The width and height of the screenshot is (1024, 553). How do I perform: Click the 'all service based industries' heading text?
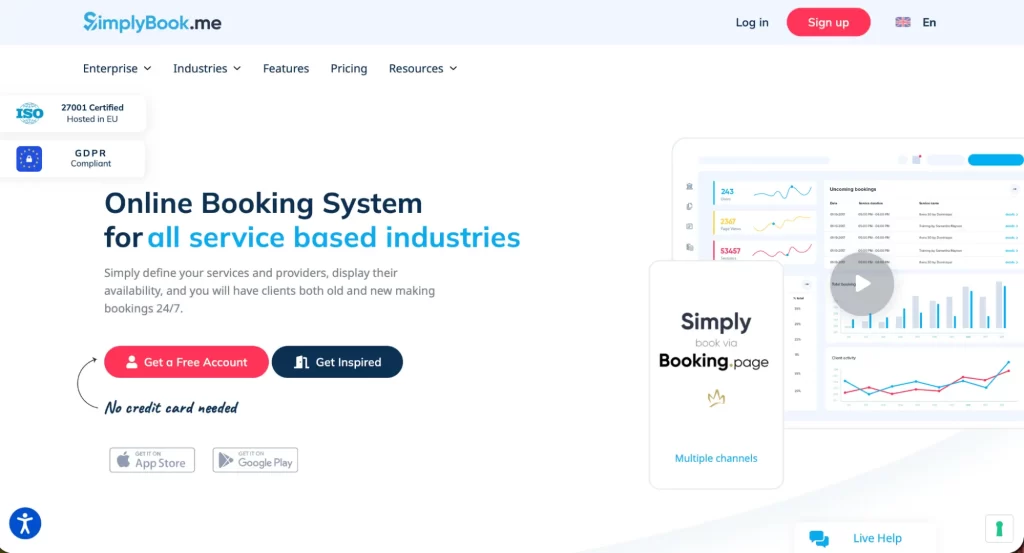(334, 237)
